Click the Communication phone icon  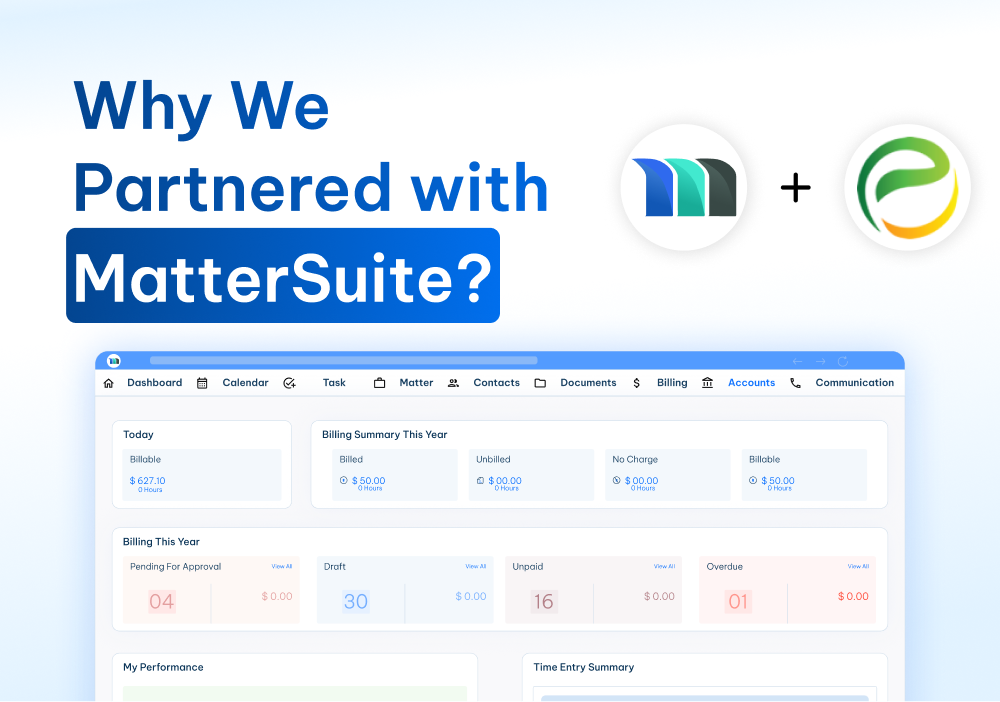pos(795,383)
